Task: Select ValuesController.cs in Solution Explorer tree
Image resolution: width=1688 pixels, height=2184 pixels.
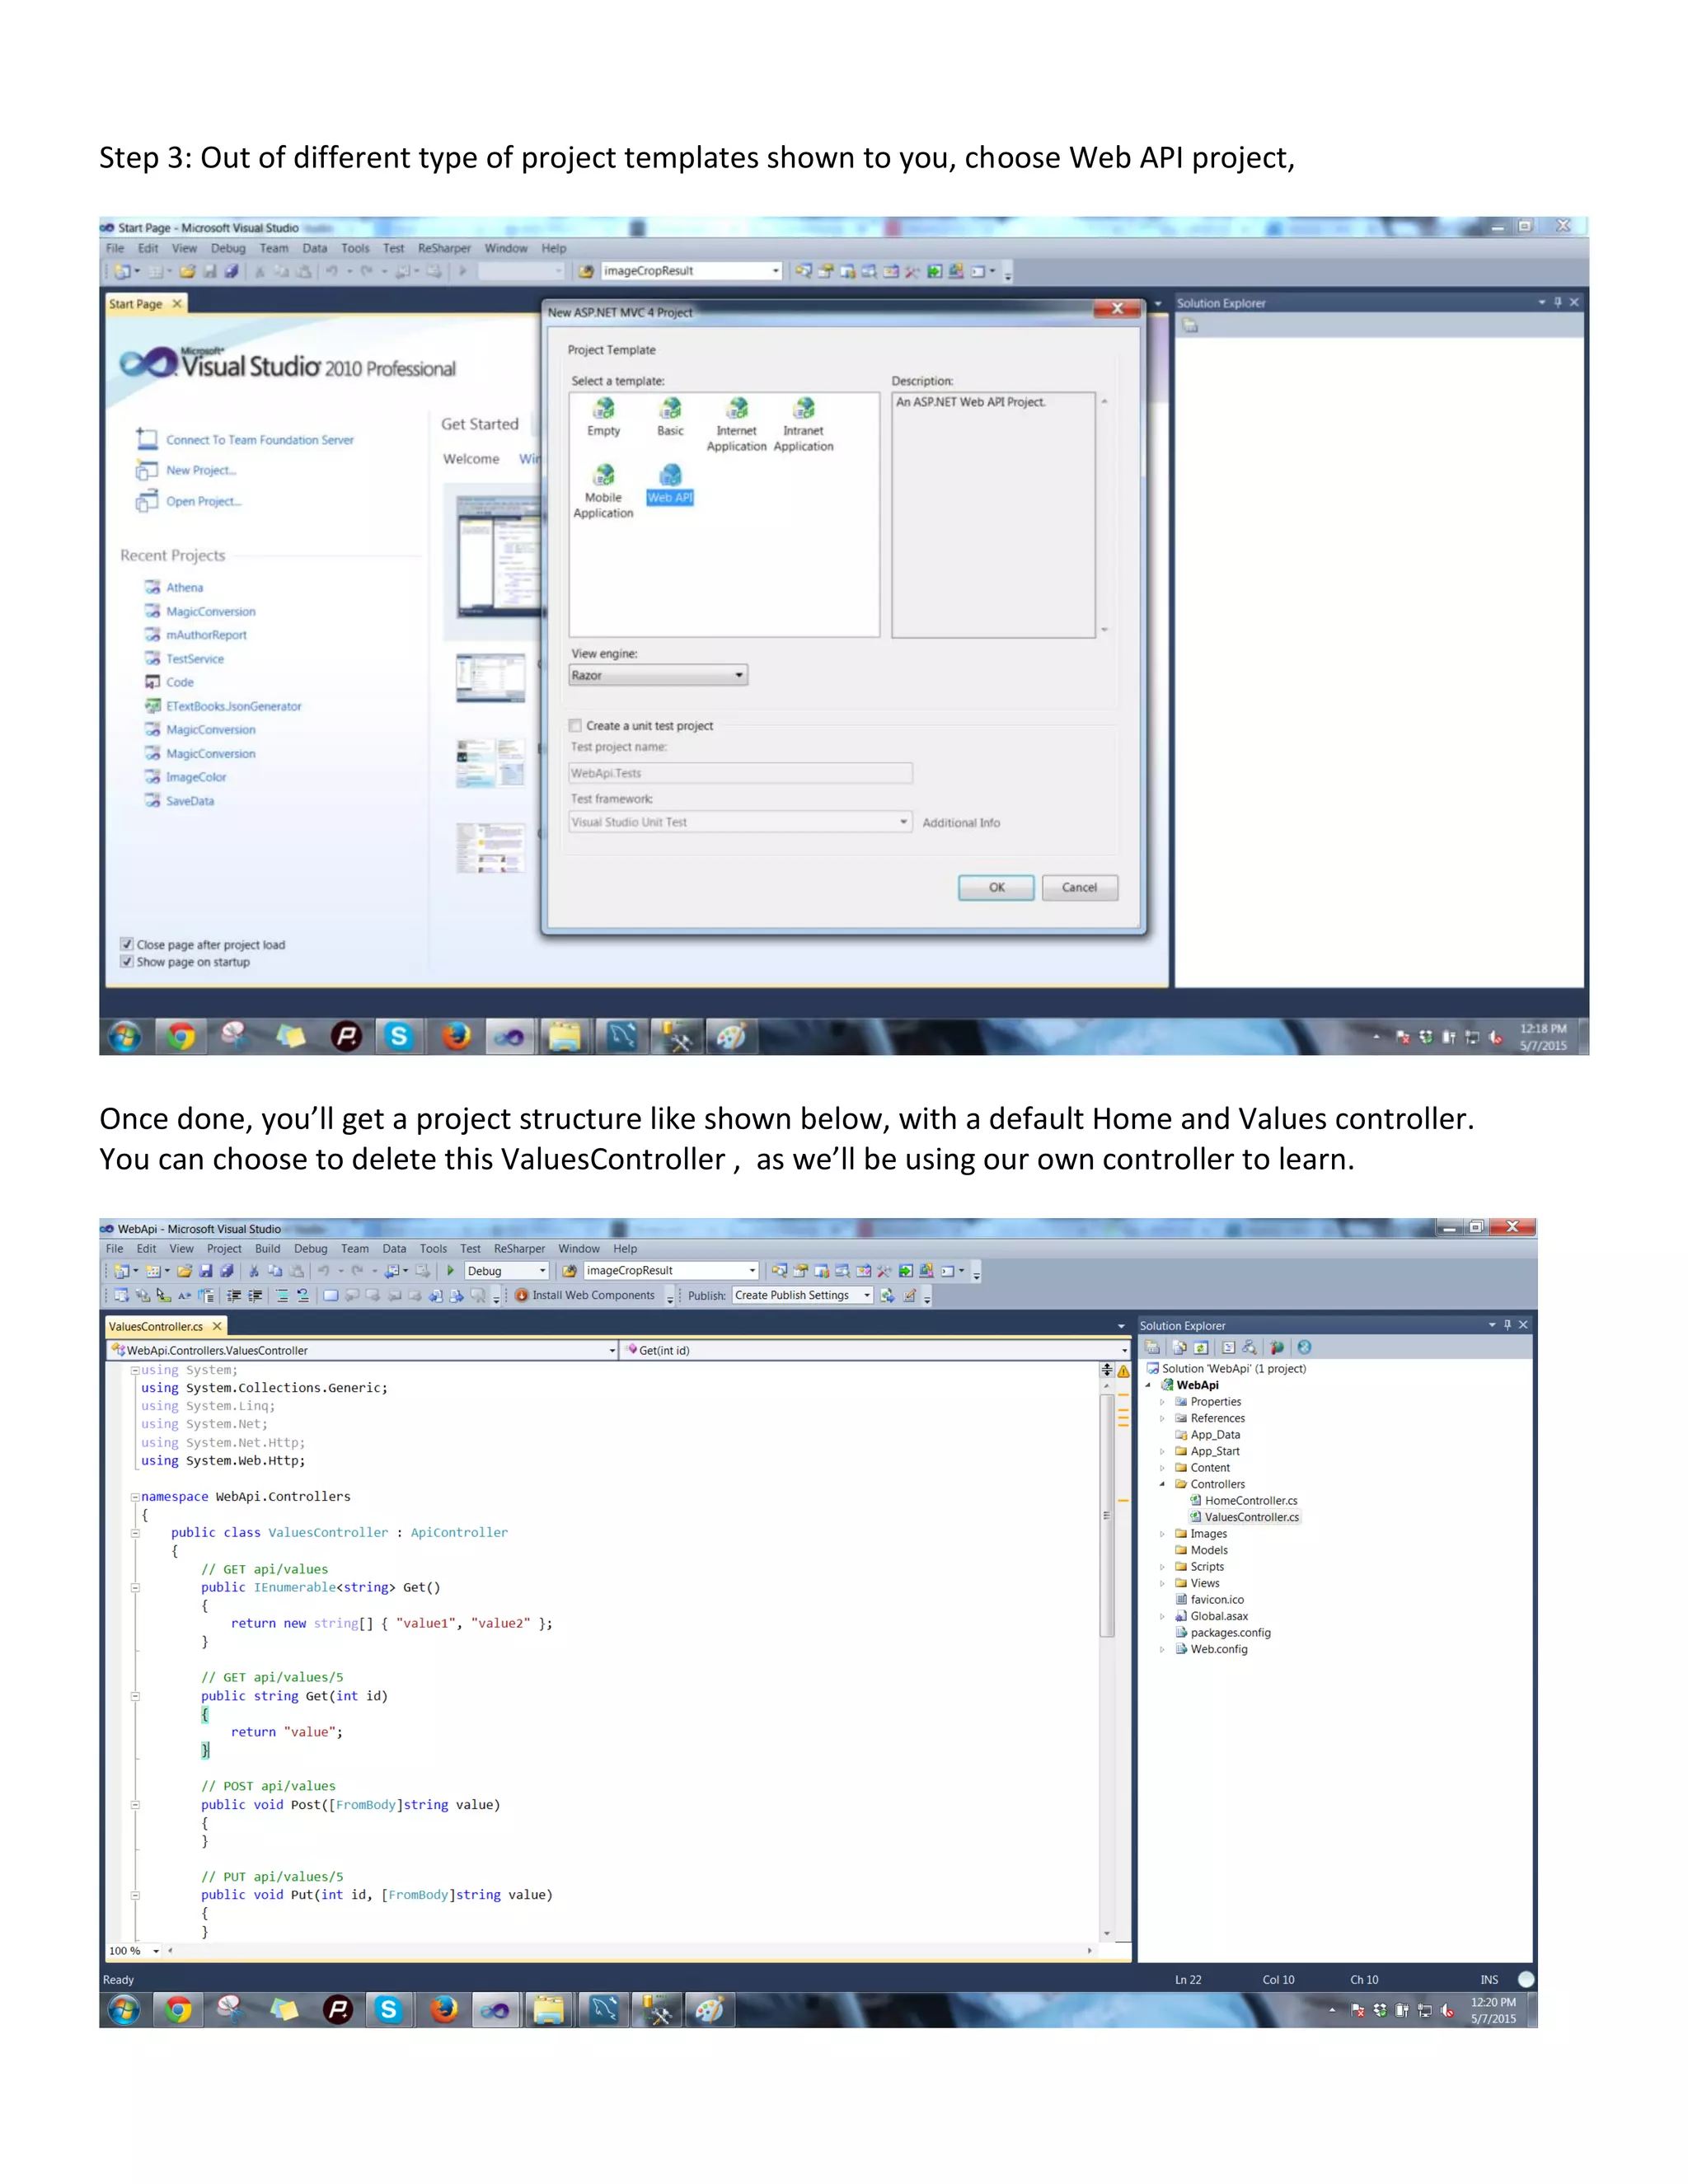Action: click(x=1251, y=1518)
